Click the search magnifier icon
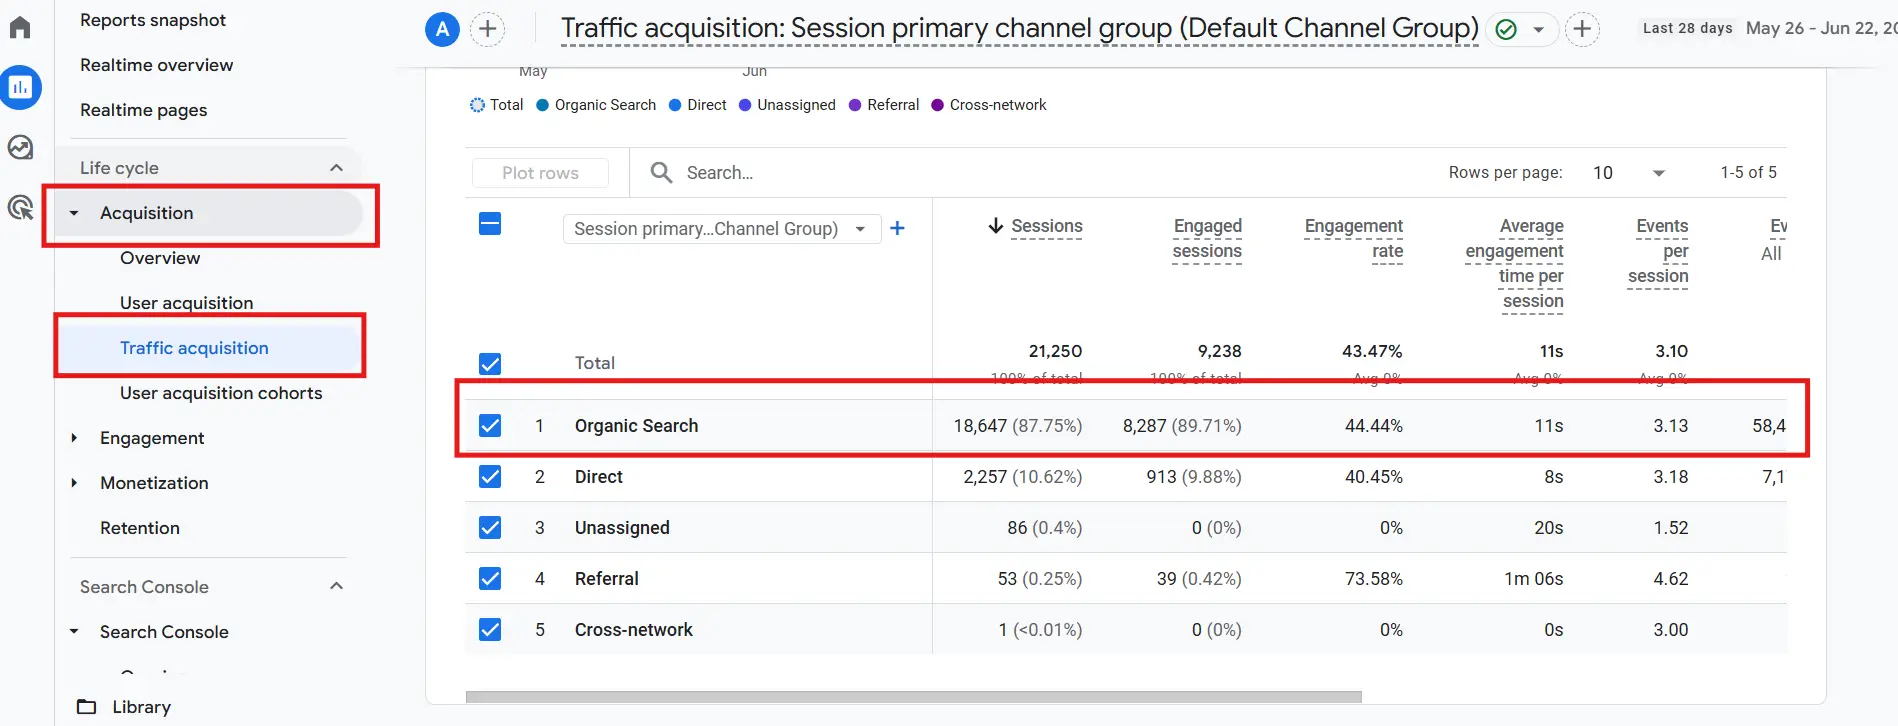The image size is (1898, 726). click(x=661, y=172)
